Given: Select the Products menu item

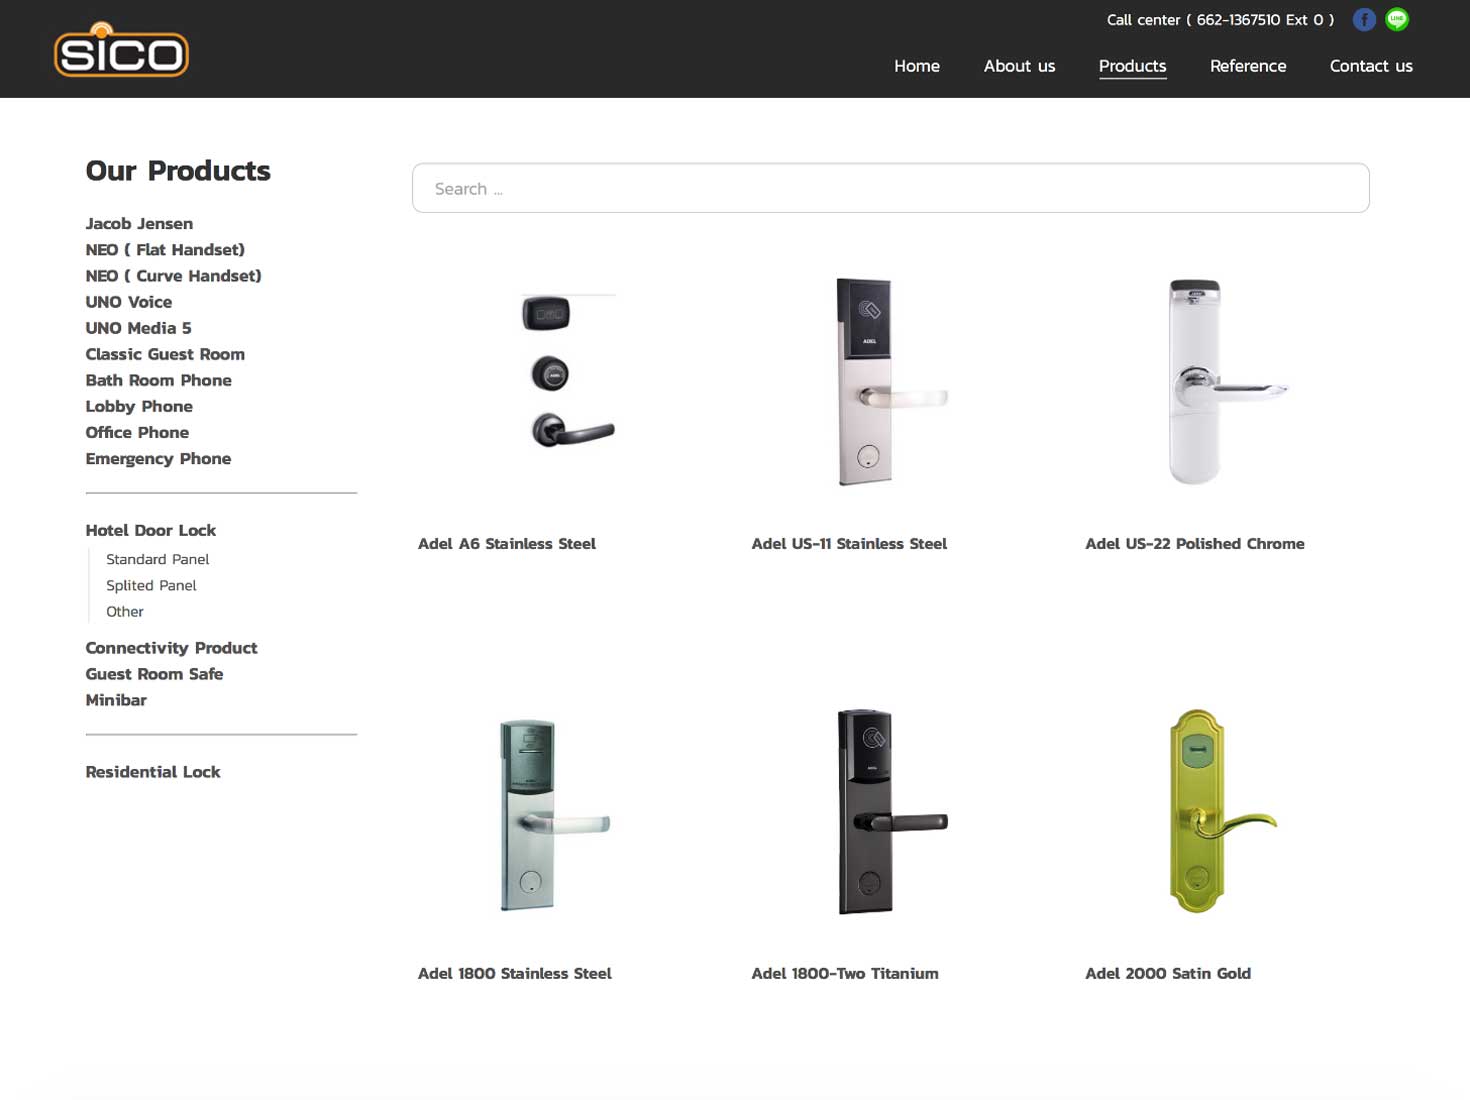Looking at the screenshot, I should pos(1132,66).
